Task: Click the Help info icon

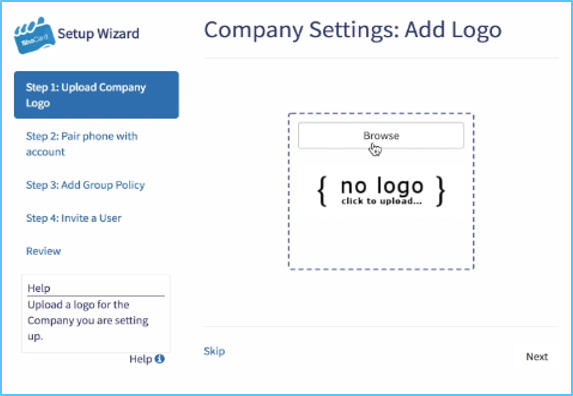Action: pyautogui.click(x=160, y=359)
